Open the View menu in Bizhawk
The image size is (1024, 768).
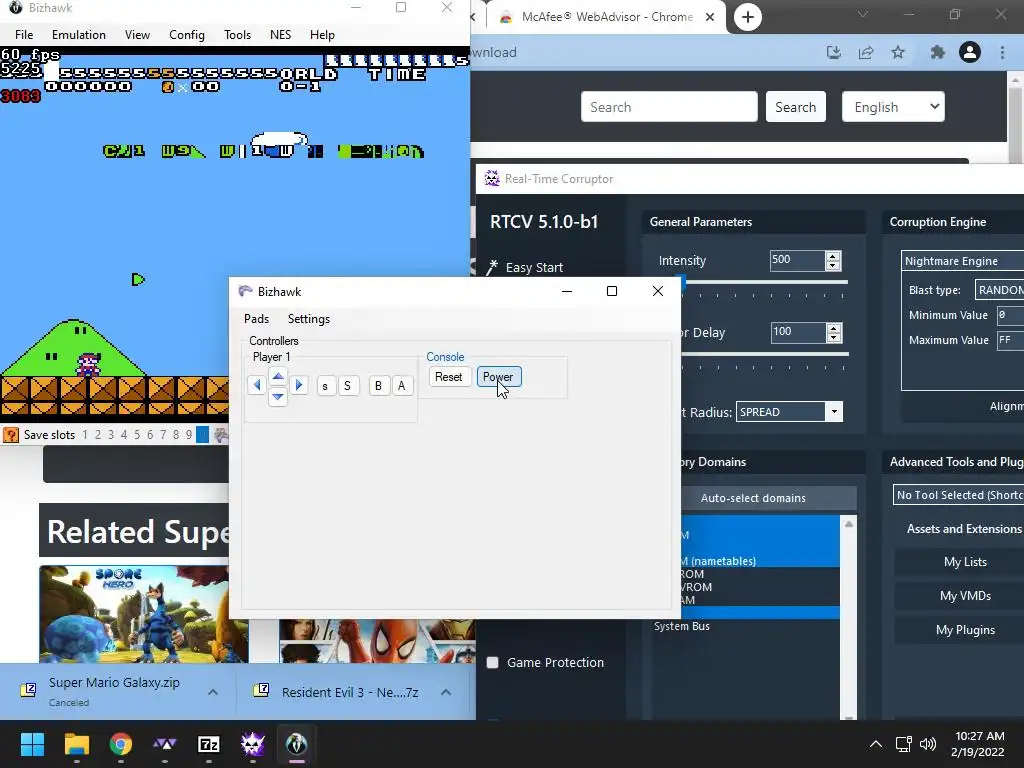[137, 35]
